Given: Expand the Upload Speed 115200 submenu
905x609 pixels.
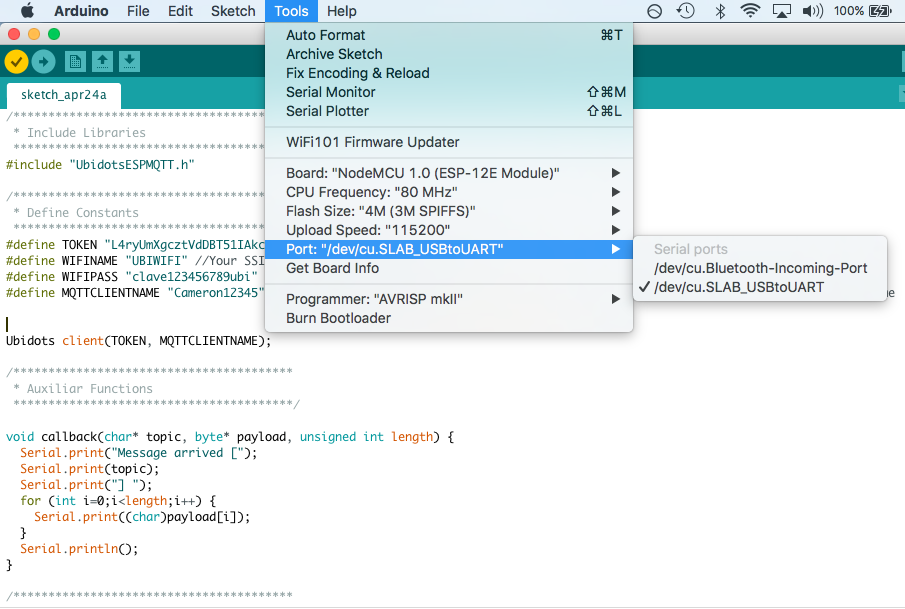Looking at the screenshot, I should (x=449, y=230).
